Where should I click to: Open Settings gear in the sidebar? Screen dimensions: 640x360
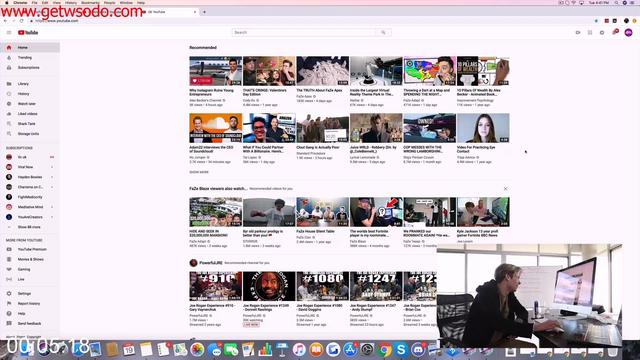point(30,293)
